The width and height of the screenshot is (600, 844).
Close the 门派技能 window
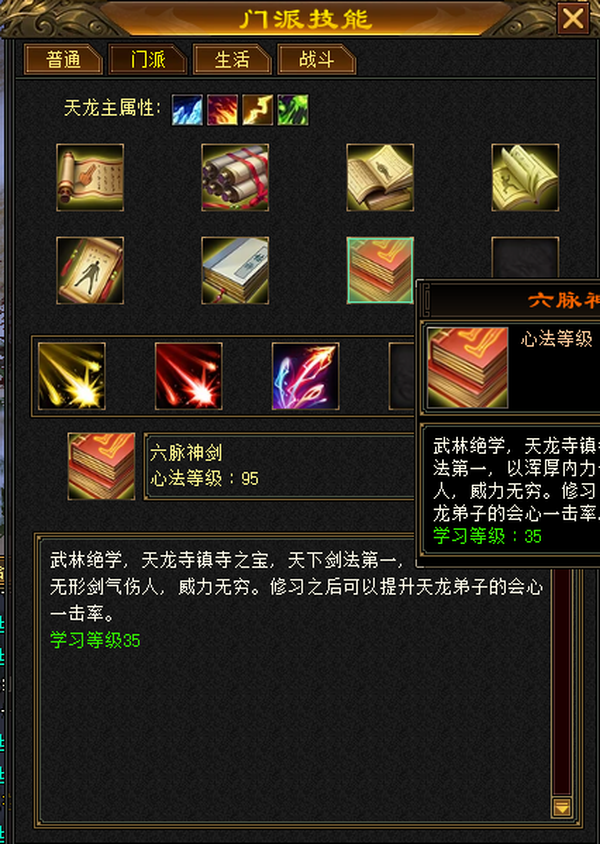coord(573,19)
